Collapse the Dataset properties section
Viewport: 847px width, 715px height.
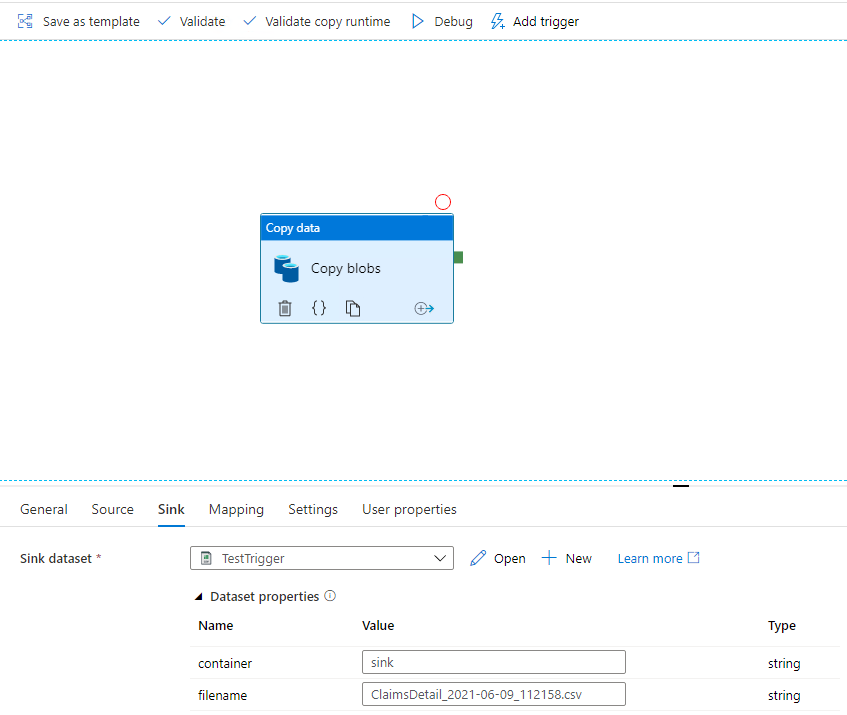tap(199, 596)
